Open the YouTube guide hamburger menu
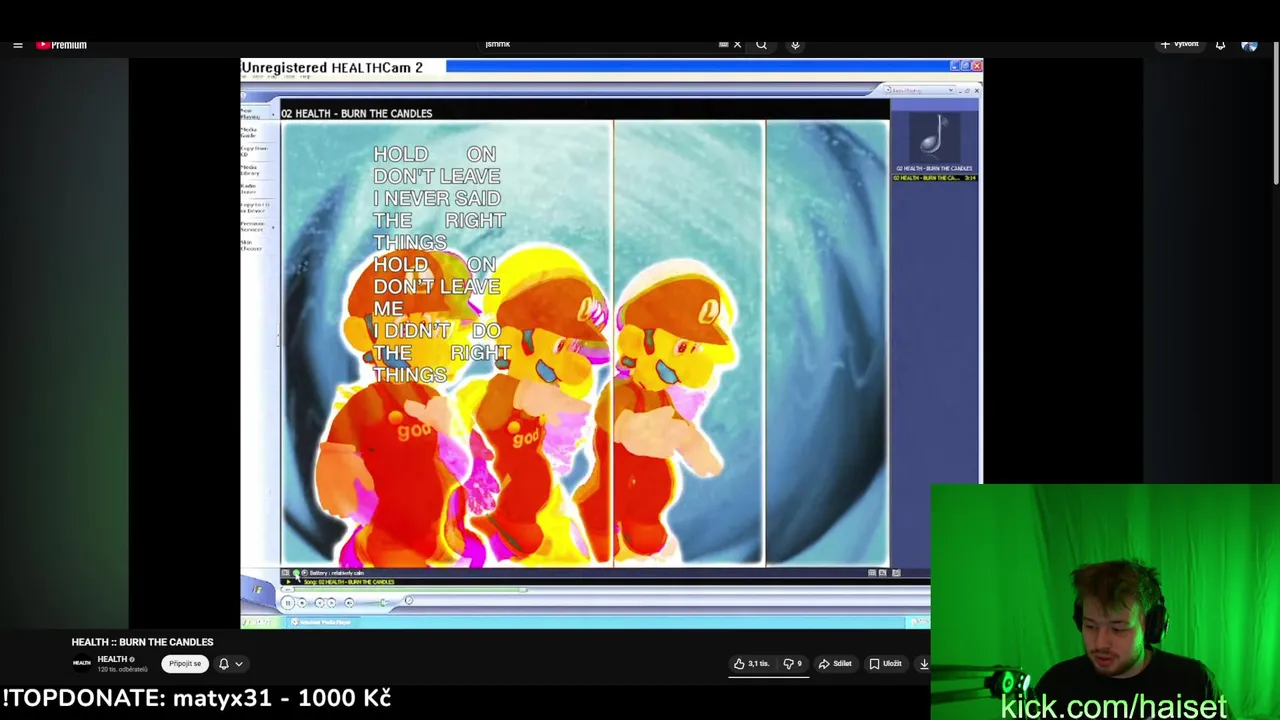This screenshot has height=720, width=1280. point(18,45)
